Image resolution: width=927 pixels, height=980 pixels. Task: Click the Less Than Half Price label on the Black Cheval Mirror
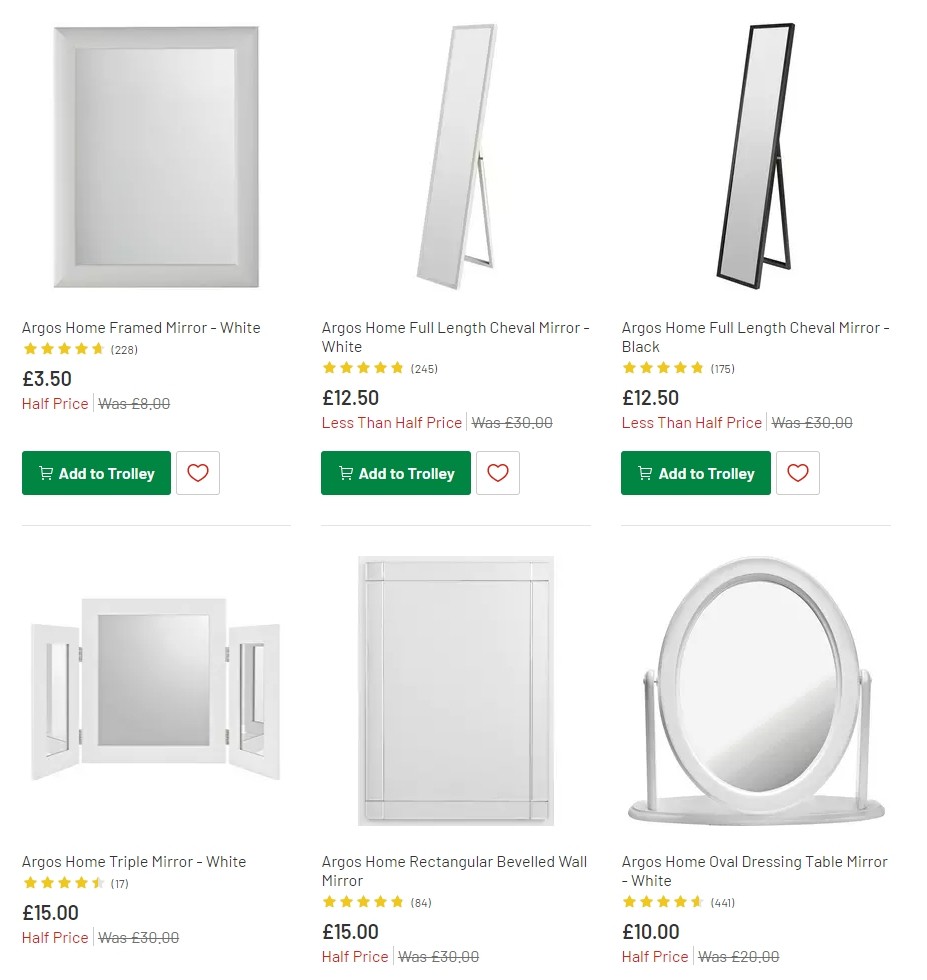pyautogui.click(x=692, y=423)
